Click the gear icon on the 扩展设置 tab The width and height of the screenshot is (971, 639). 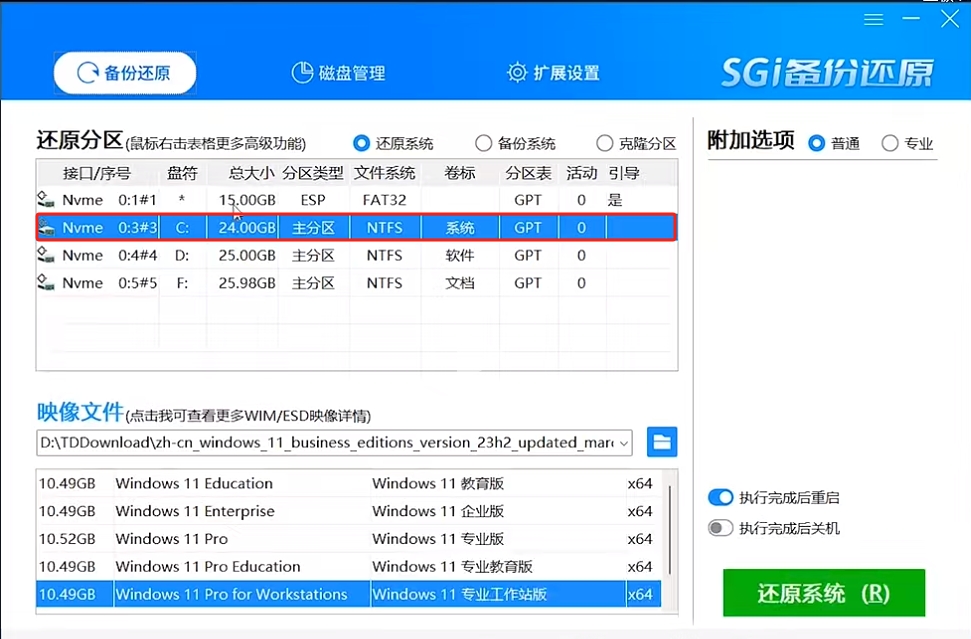516,71
